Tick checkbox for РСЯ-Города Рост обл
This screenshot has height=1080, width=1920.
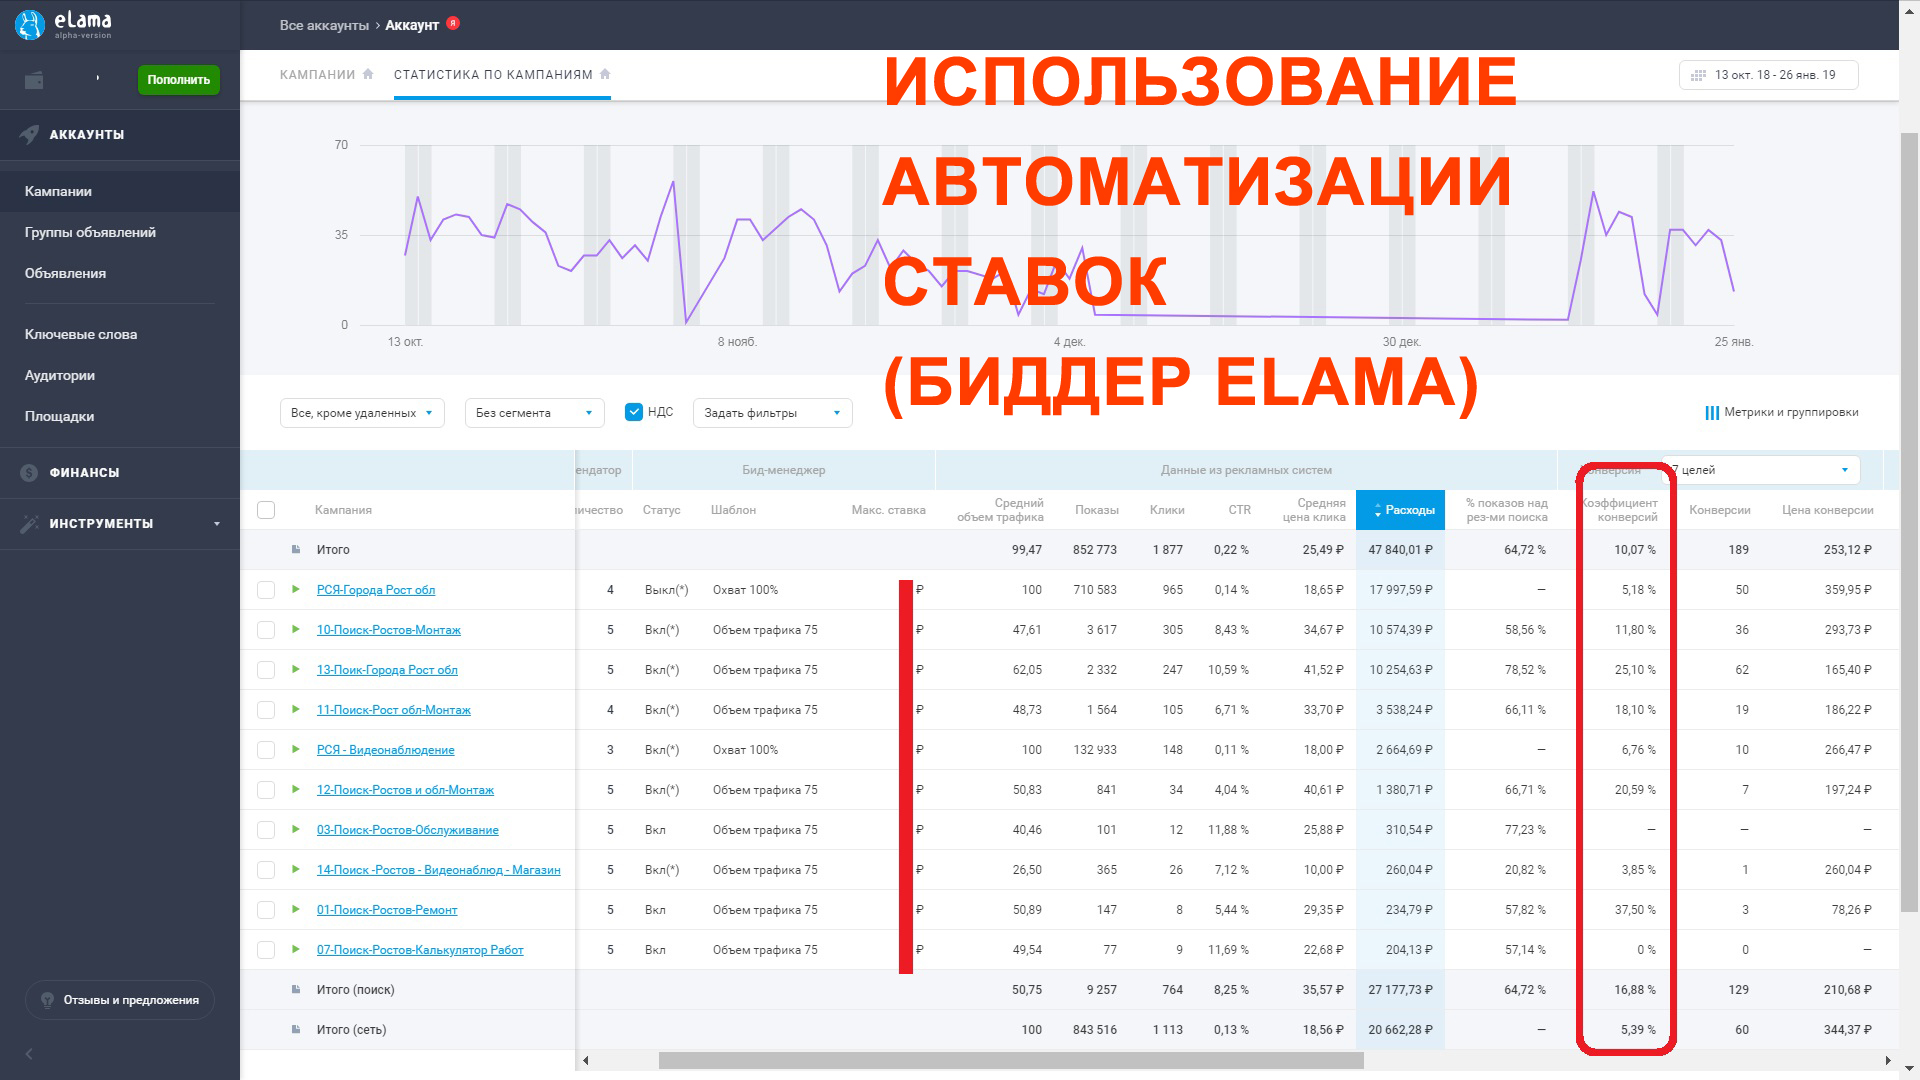point(266,590)
